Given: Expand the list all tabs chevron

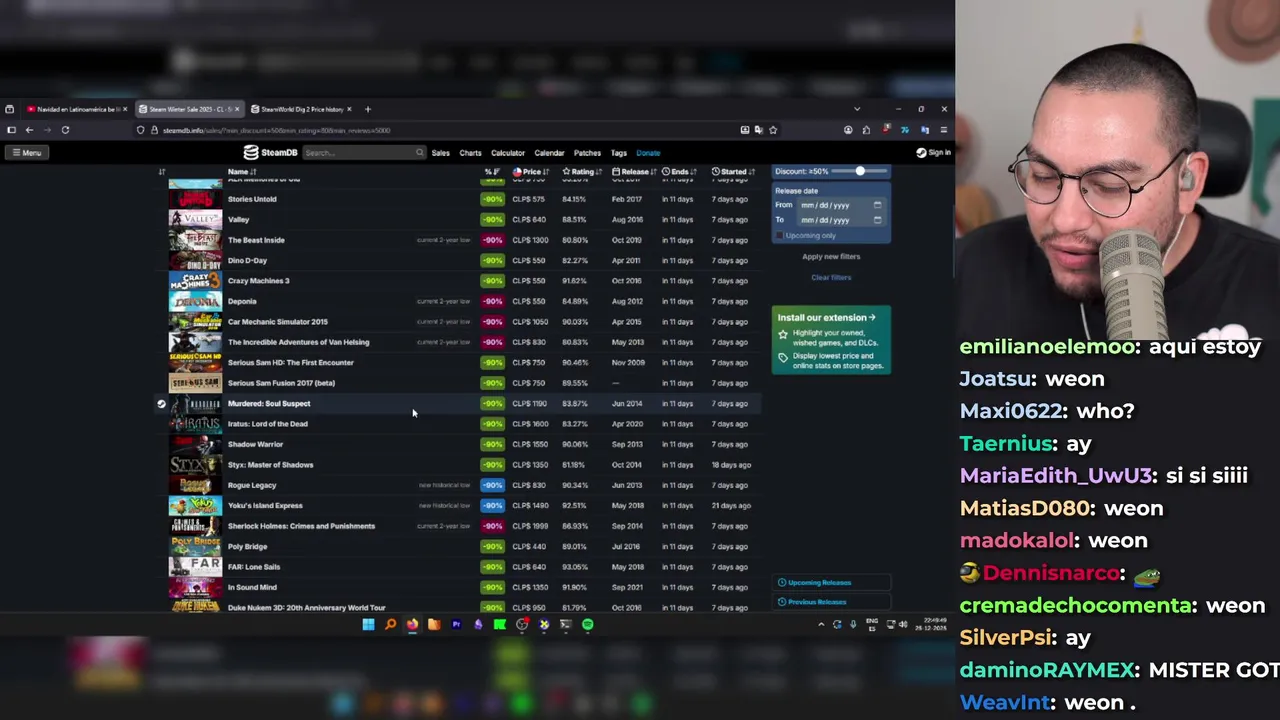Looking at the screenshot, I should click(856, 109).
